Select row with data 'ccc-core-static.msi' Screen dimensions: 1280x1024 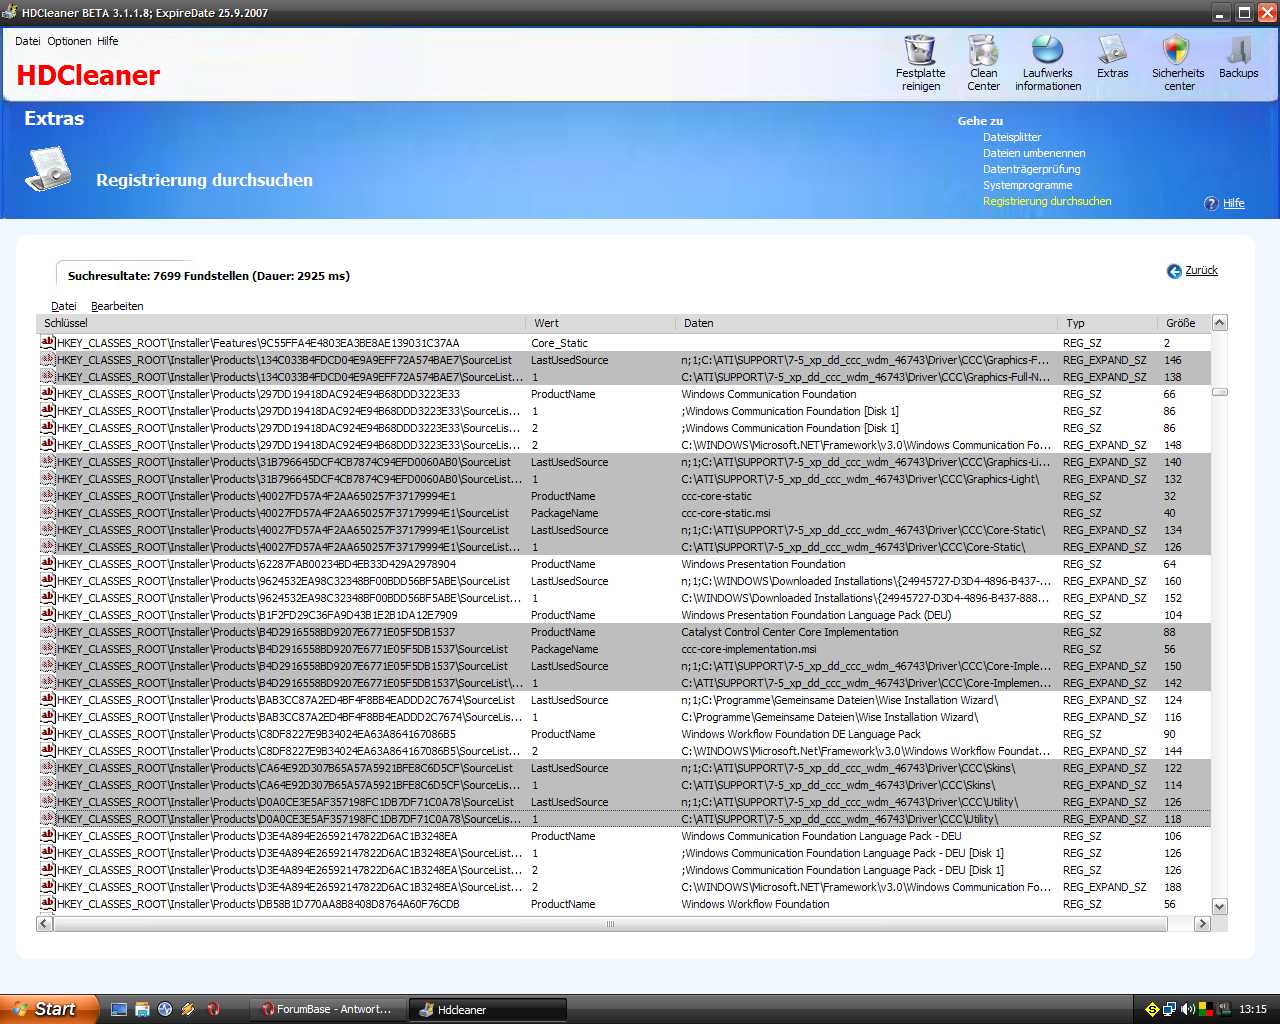click(x=624, y=513)
